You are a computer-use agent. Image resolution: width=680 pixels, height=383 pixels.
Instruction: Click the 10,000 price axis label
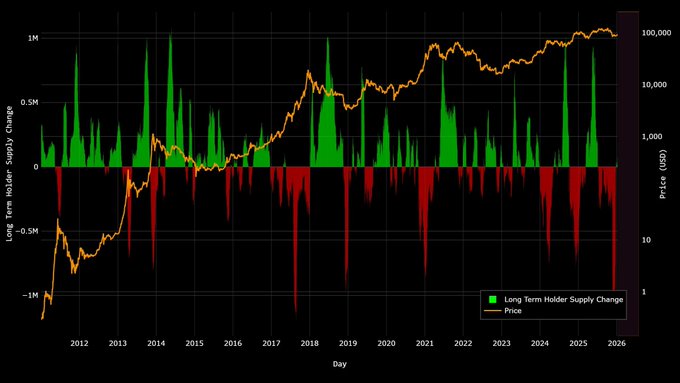(654, 85)
